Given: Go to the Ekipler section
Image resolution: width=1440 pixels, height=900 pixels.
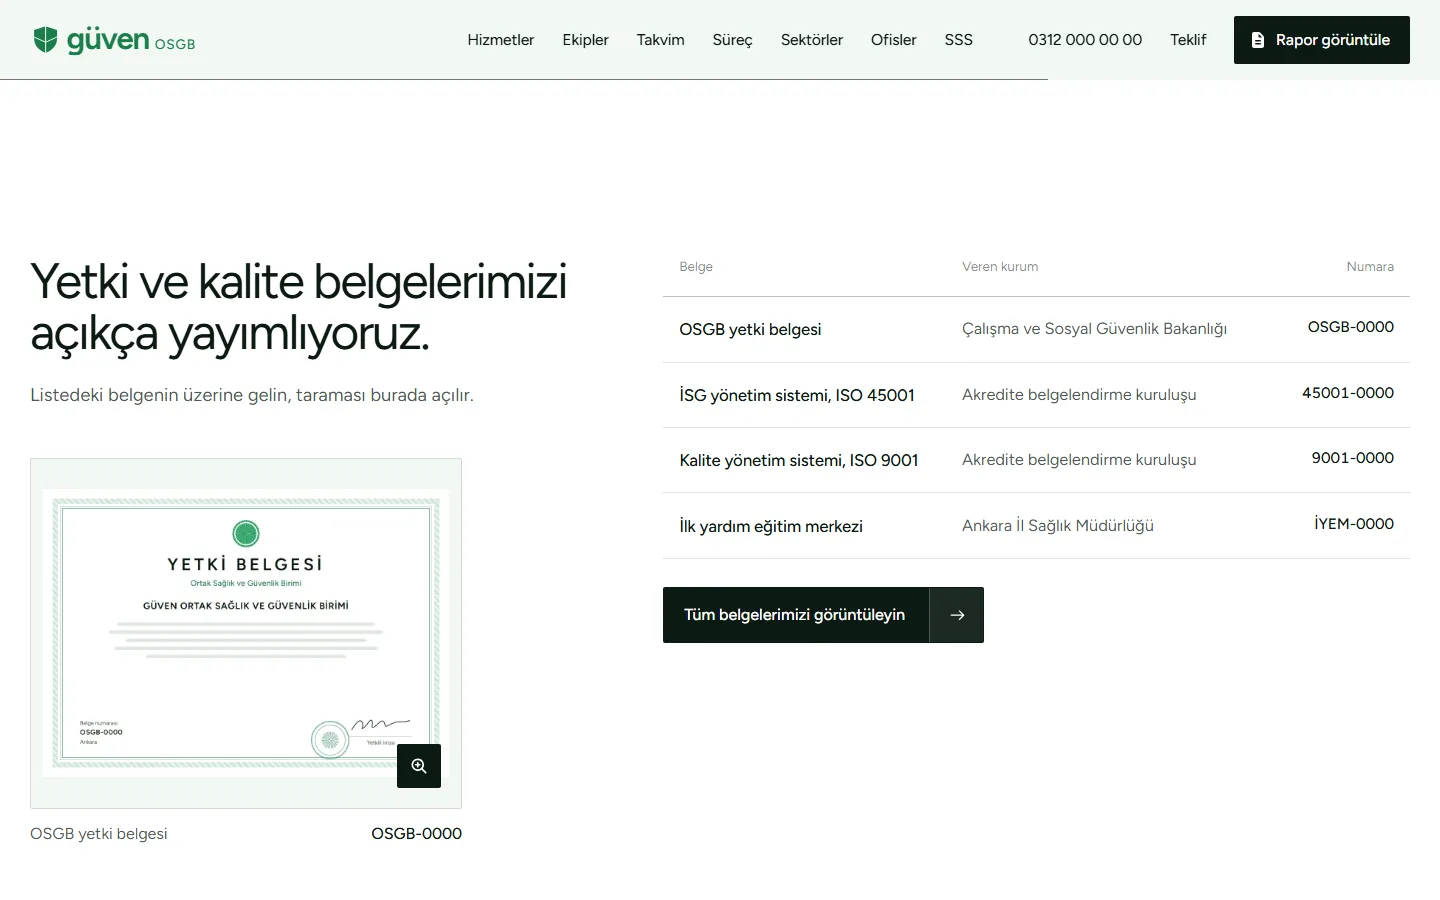Looking at the screenshot, I should (585, 40).
